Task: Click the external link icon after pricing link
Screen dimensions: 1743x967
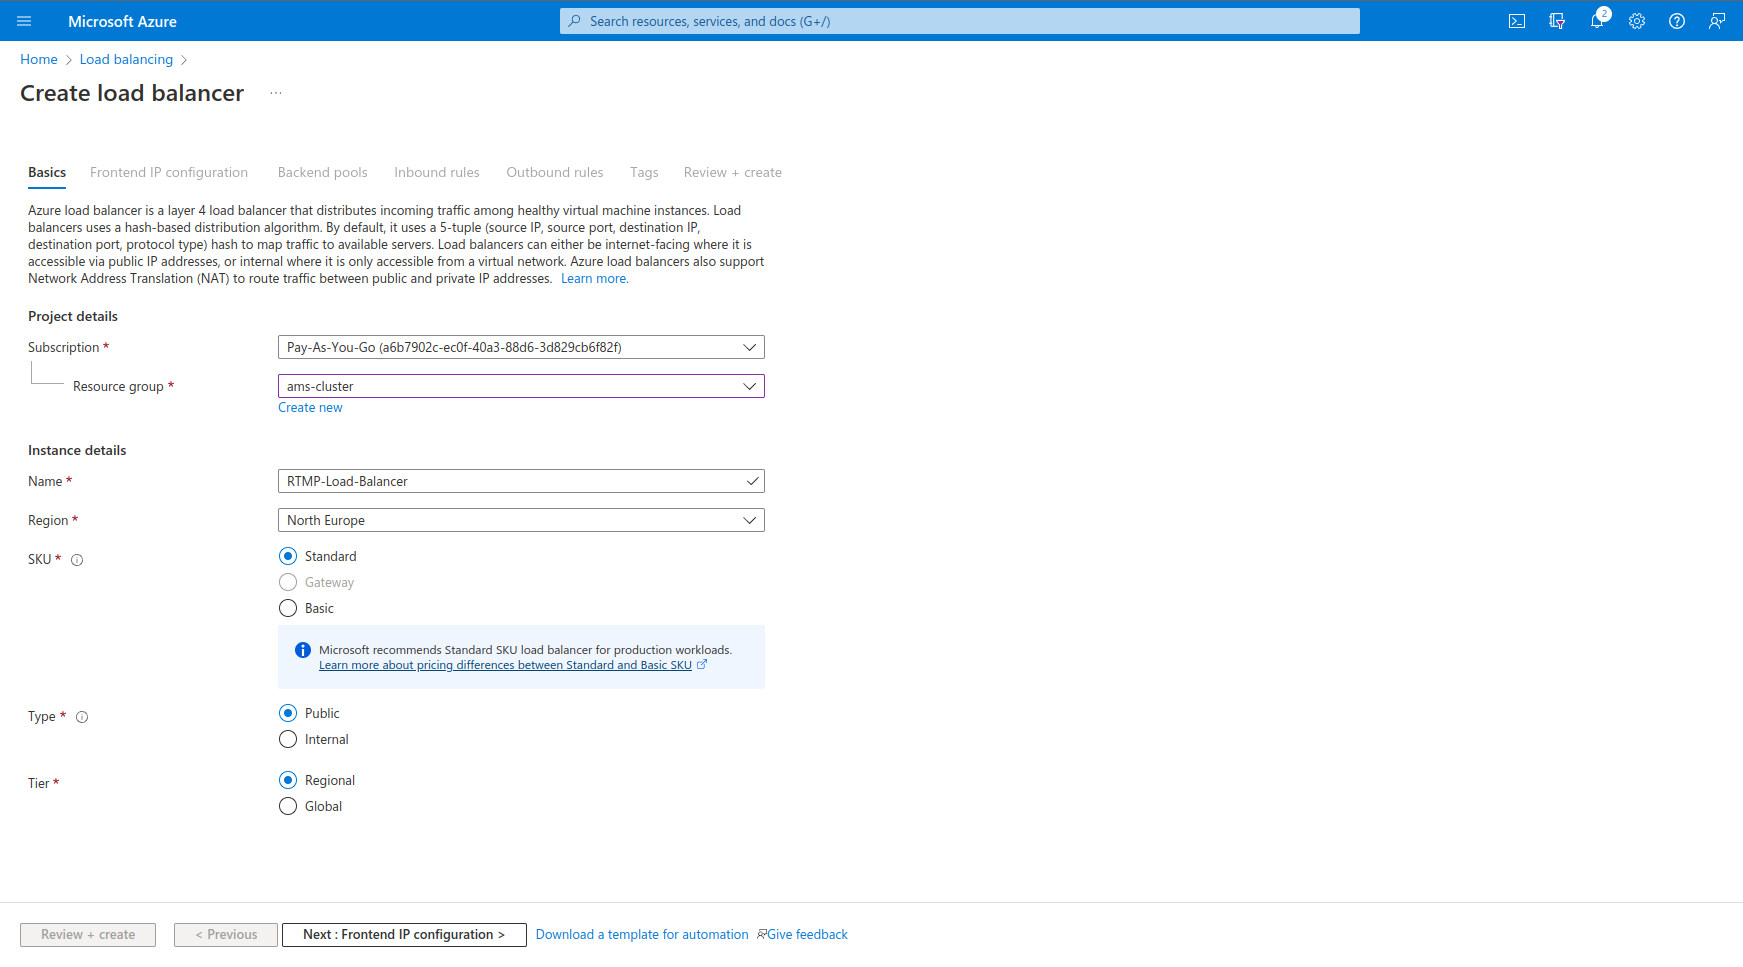Action: point(702,664)
